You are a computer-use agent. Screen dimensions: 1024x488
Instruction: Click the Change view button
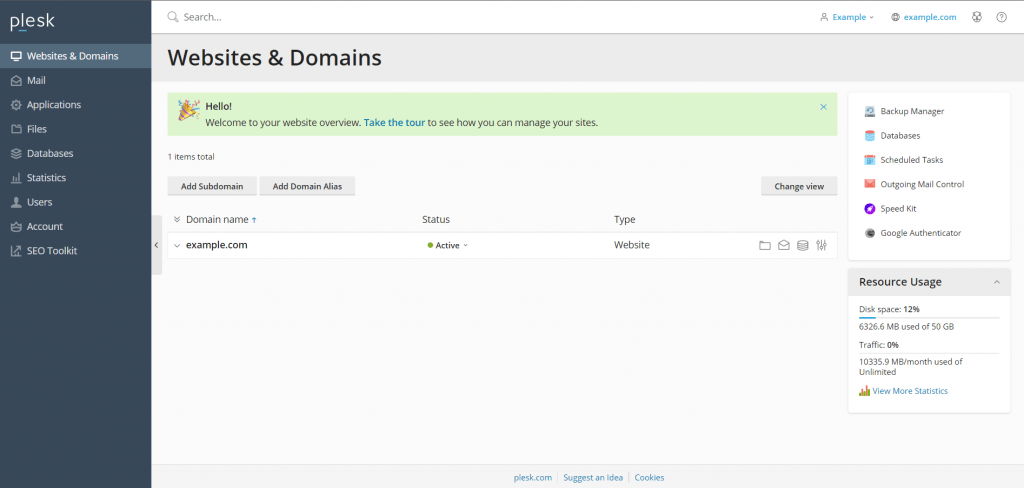(799, 186)
